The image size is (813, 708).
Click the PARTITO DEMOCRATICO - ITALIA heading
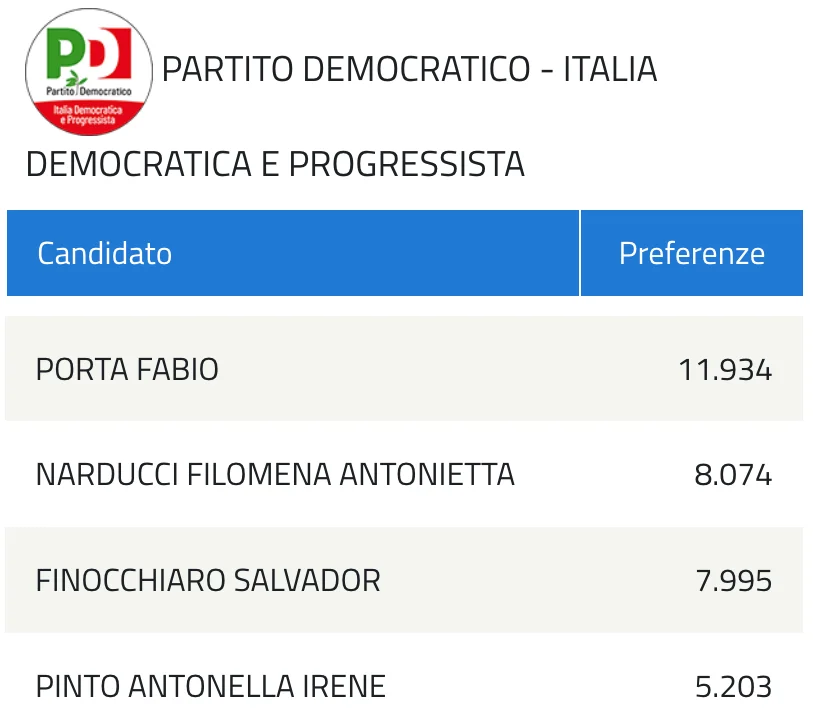point(410,69)
